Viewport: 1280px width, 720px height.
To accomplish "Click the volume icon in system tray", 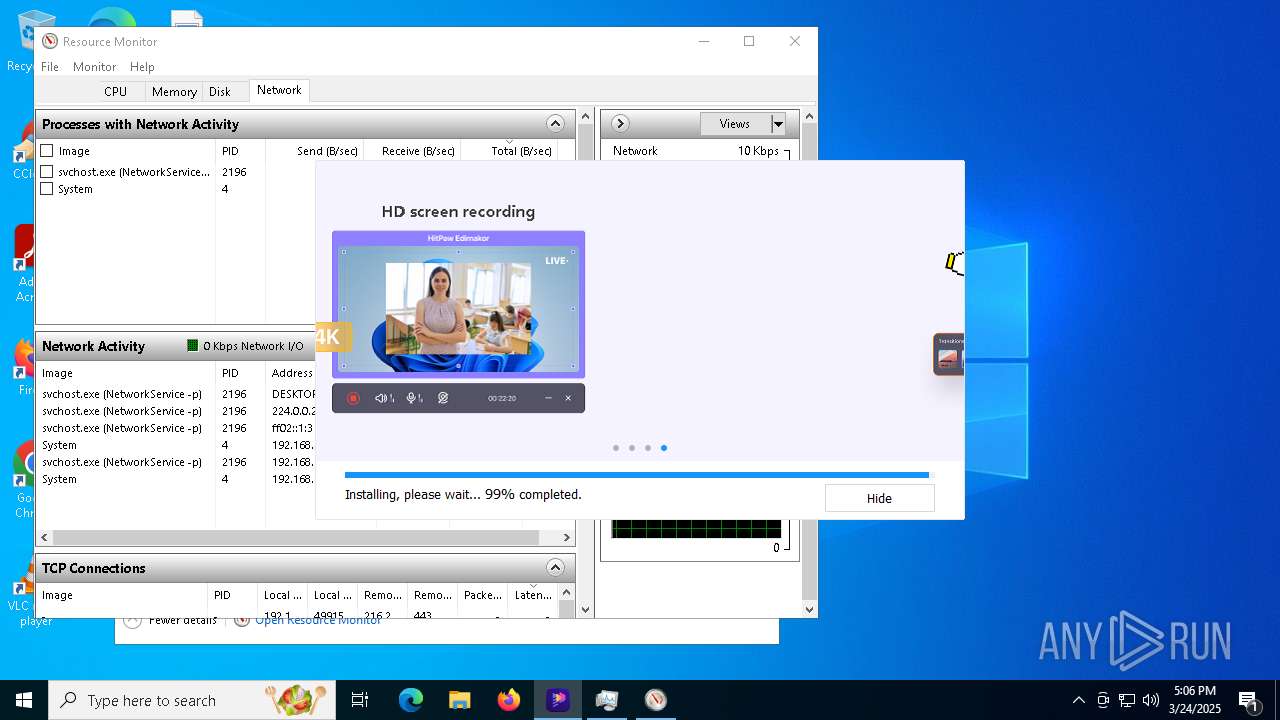I will 1151,700.
